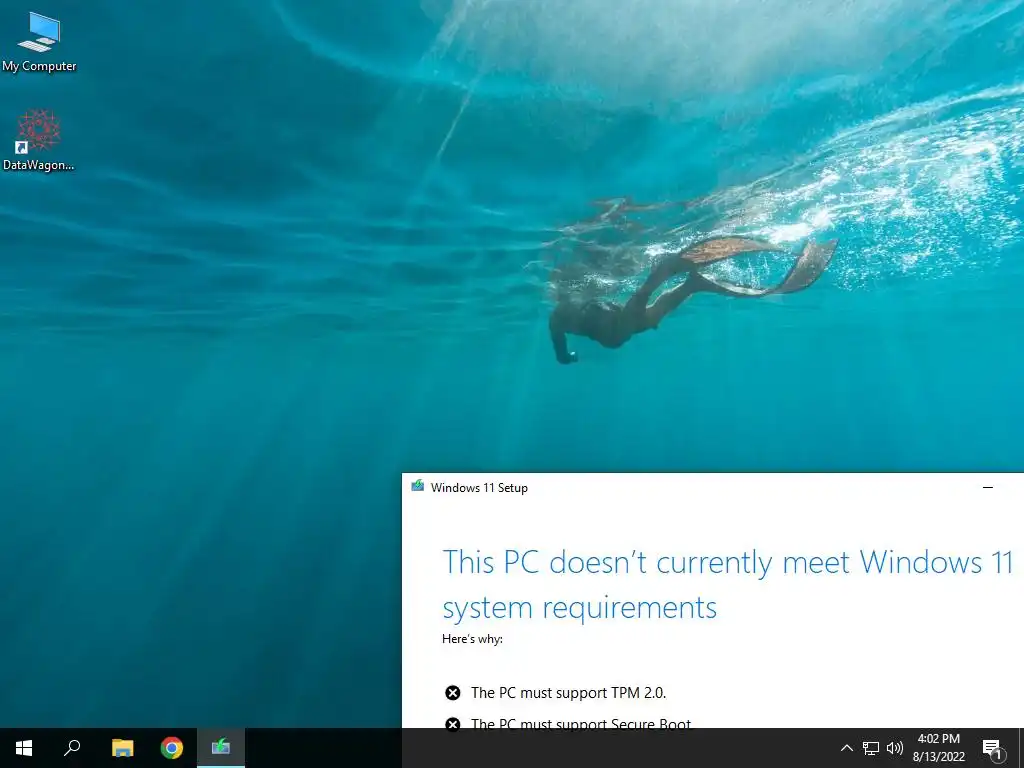Open the Windows Start menu

point(24,748)
